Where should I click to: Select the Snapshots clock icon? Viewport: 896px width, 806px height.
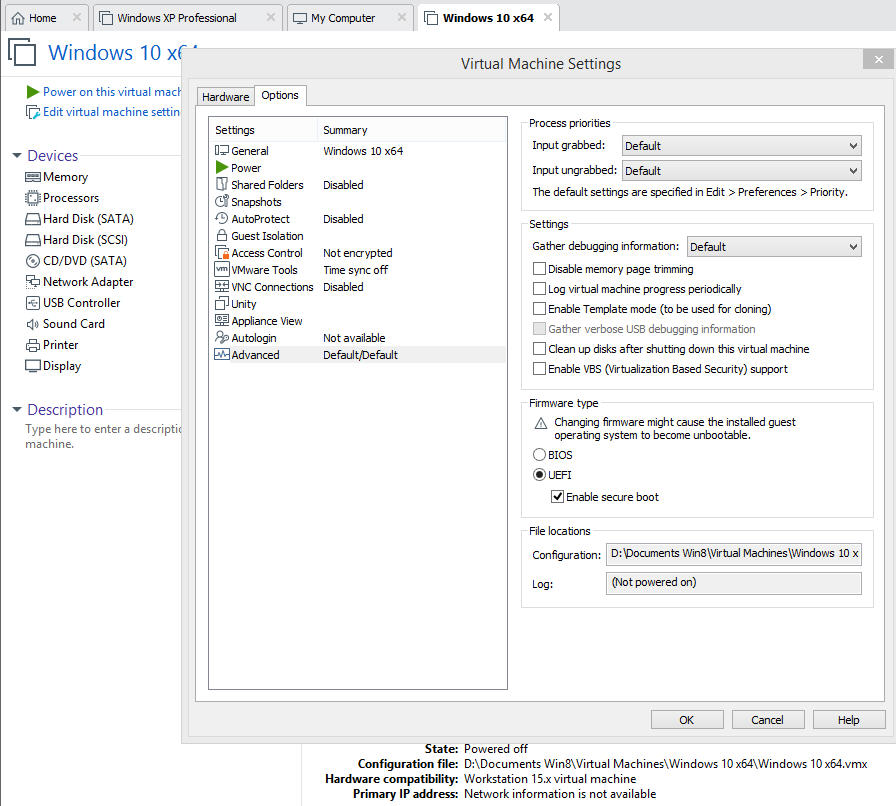point(222,202)
